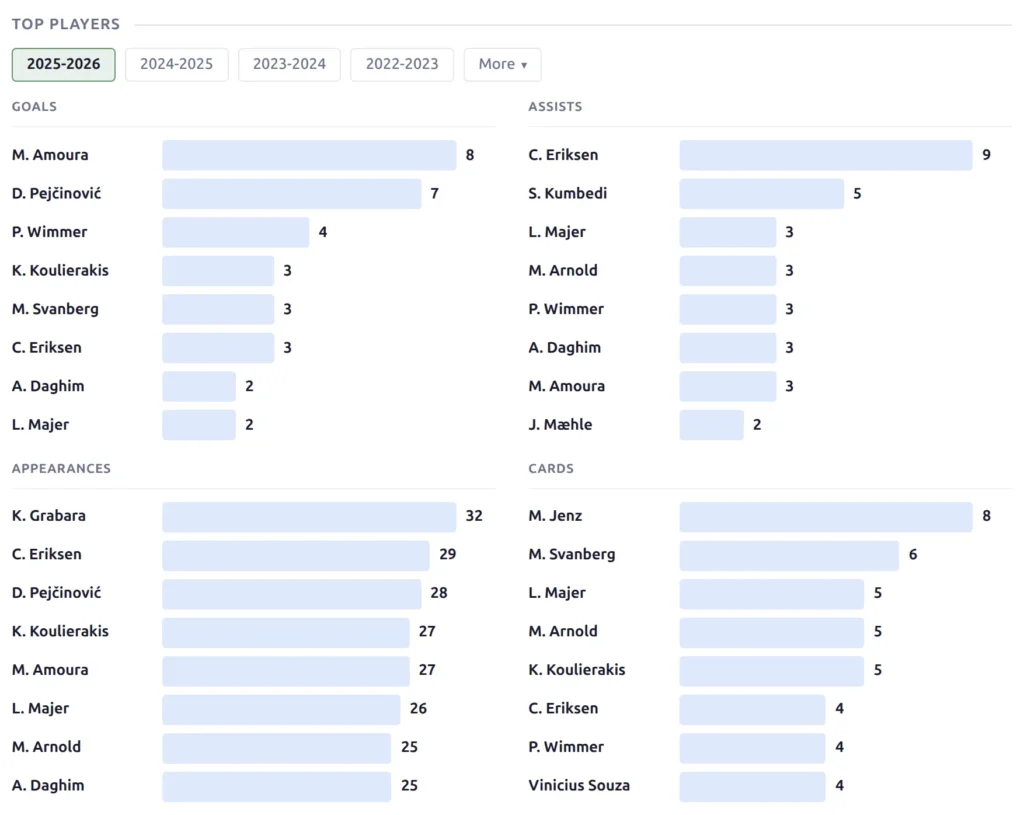Click M. Amoura in the Appearances list
Viewport: 1024px width, 815px height.
pyautogui.click(x=50, y=669)
